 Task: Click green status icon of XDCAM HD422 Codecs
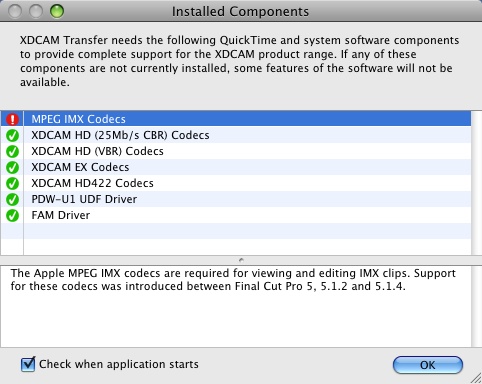[12, 183]
